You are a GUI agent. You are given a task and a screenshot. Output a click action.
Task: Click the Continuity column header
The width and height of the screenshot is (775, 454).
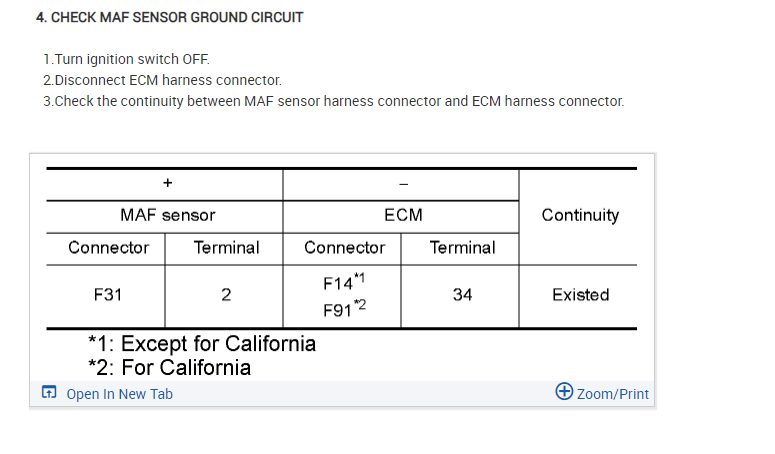point(580,215)
